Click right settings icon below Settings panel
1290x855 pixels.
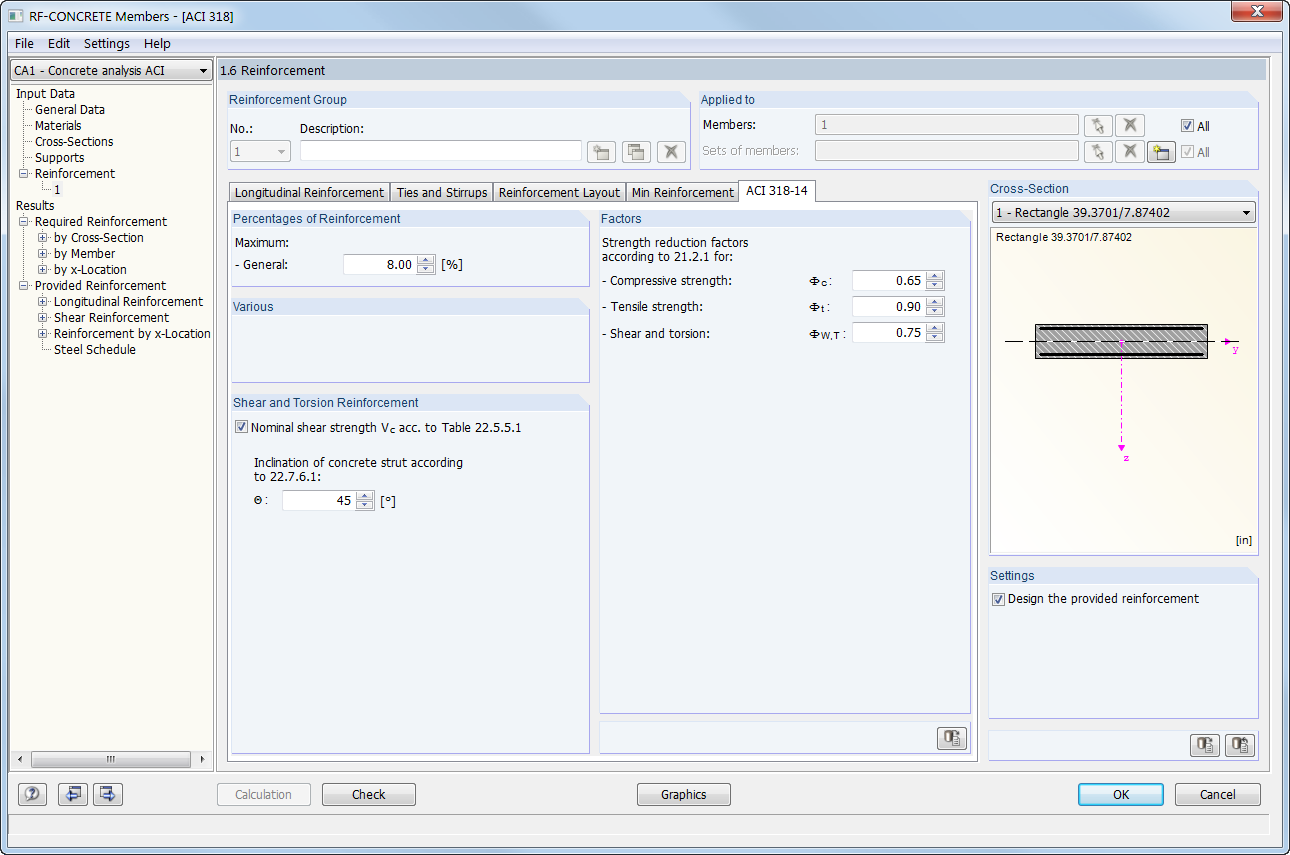coord(1240,745)
